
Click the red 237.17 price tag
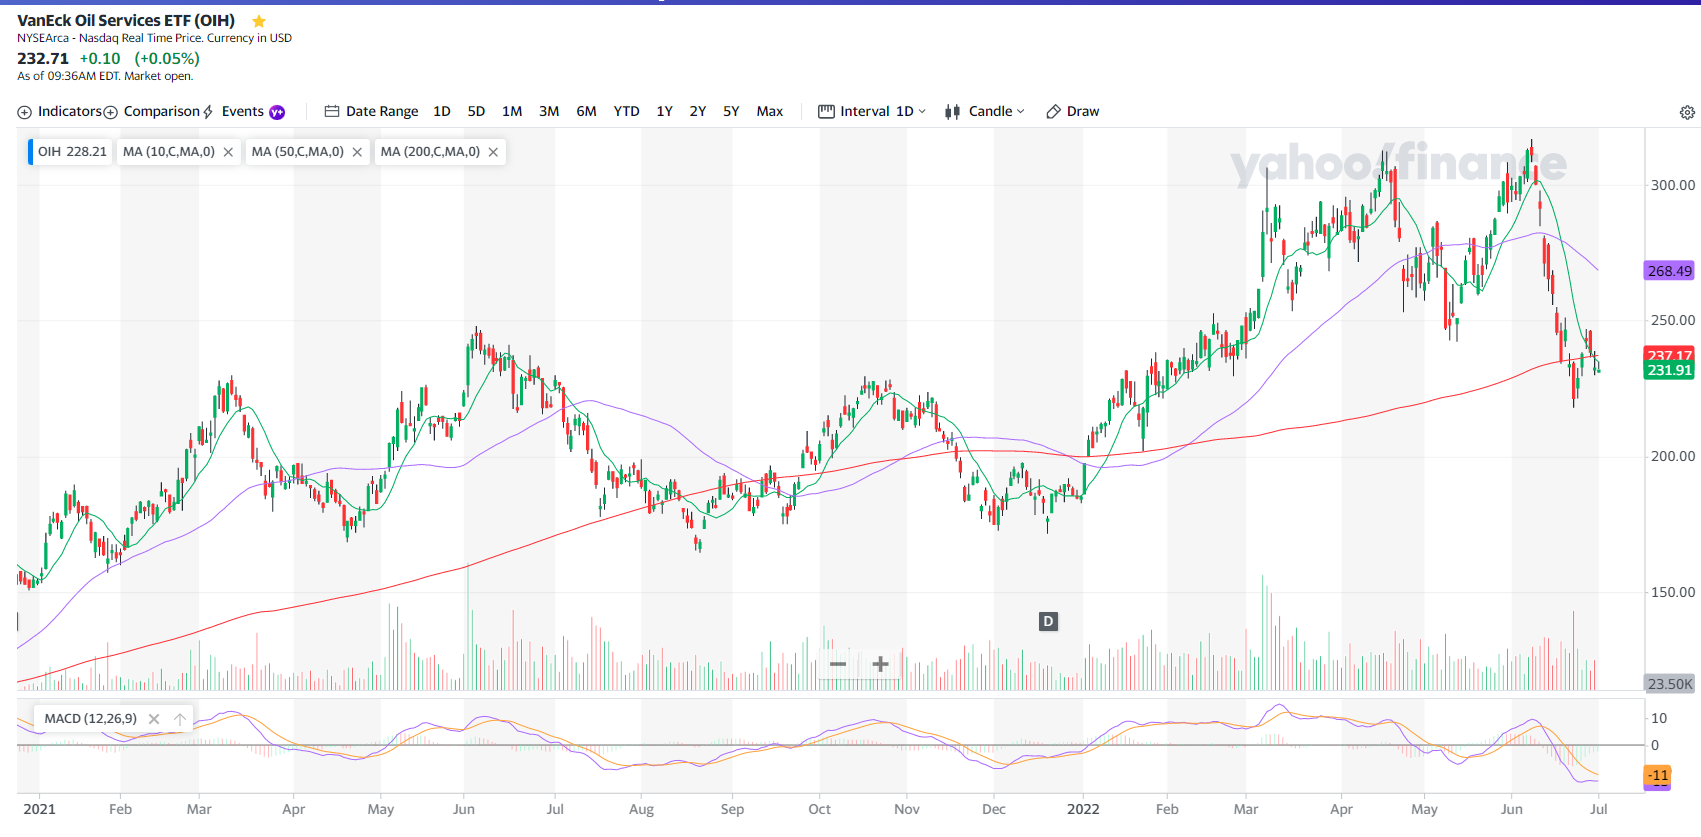click(1670, 354)
